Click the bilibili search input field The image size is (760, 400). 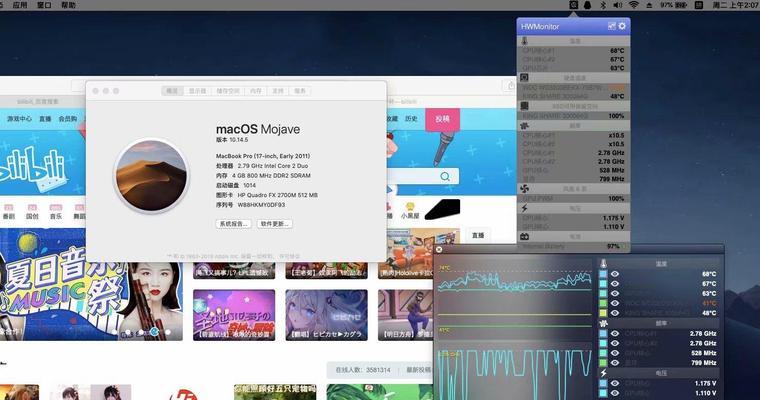pyautogui.click(x=412, y=176)
